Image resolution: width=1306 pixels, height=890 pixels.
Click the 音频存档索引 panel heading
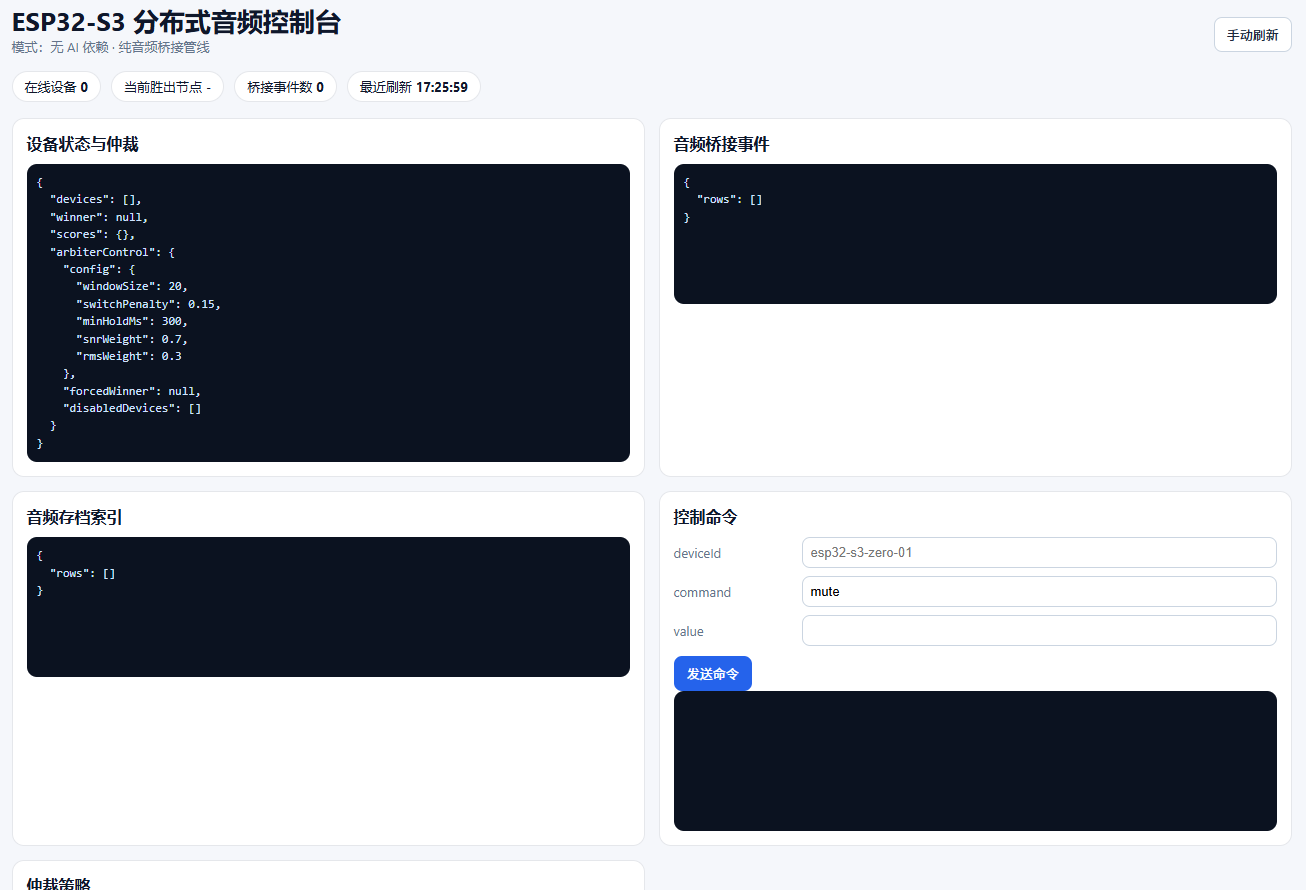(75, 518)
